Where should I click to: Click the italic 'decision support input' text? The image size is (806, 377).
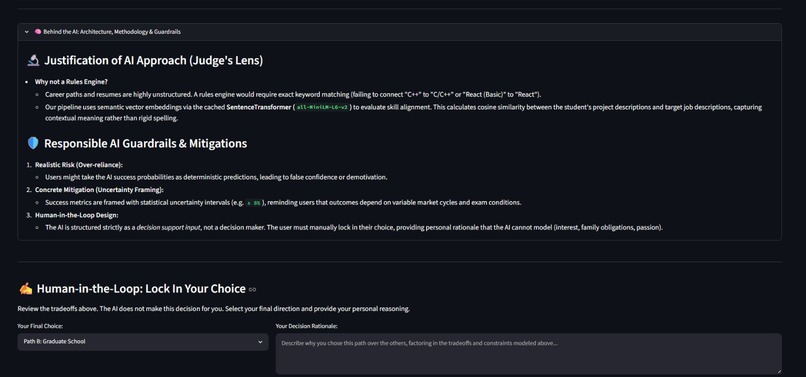[x=169, y=227]
